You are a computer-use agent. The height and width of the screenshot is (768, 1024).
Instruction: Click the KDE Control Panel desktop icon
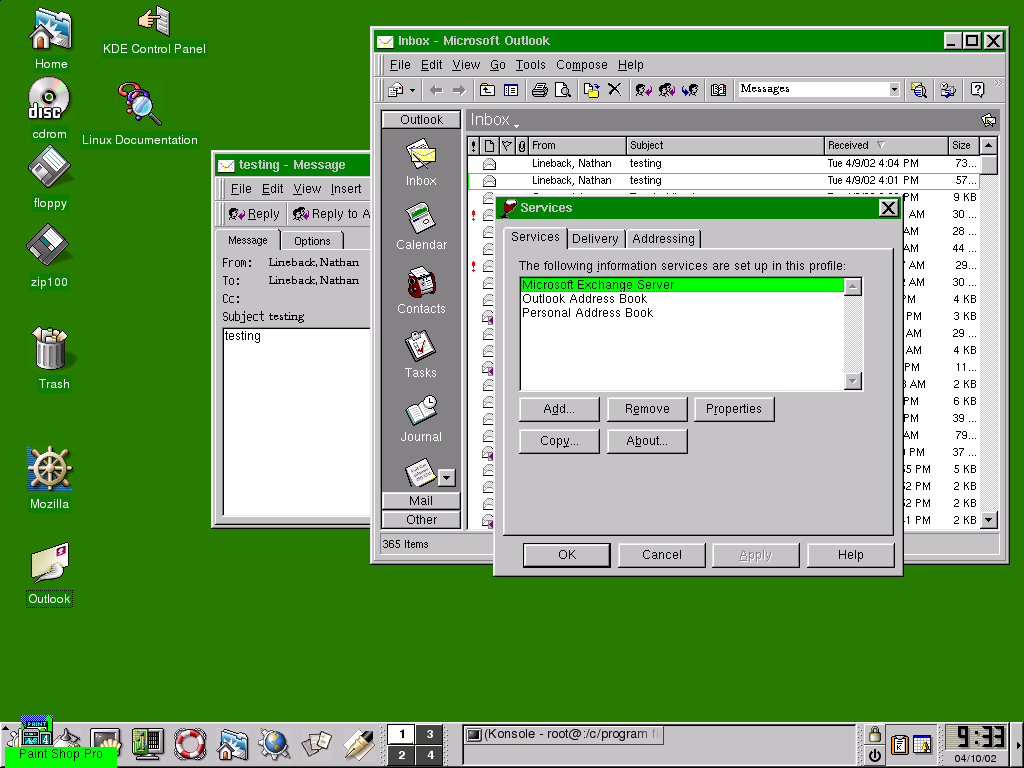pos(154,31)
